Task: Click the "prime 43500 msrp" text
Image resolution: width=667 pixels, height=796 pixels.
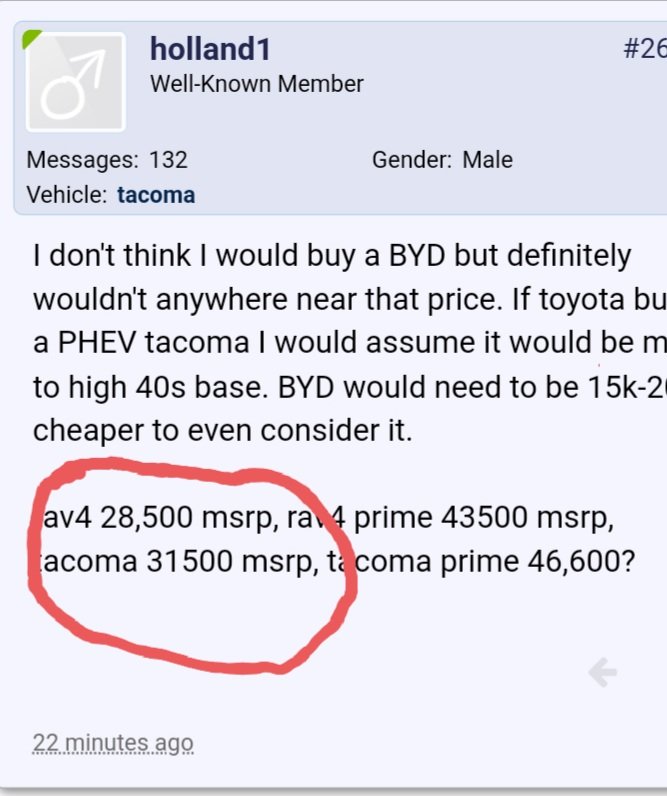Action: 483,518
